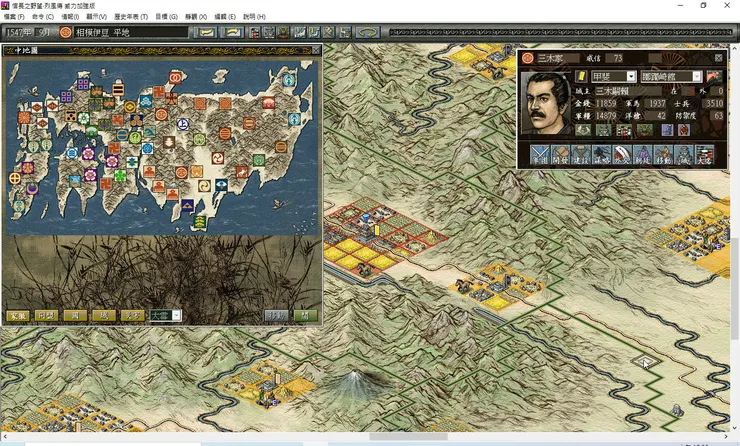Open the 檔案(F) menu
Viewport: 740px width, 446px height.
[14, 17]
